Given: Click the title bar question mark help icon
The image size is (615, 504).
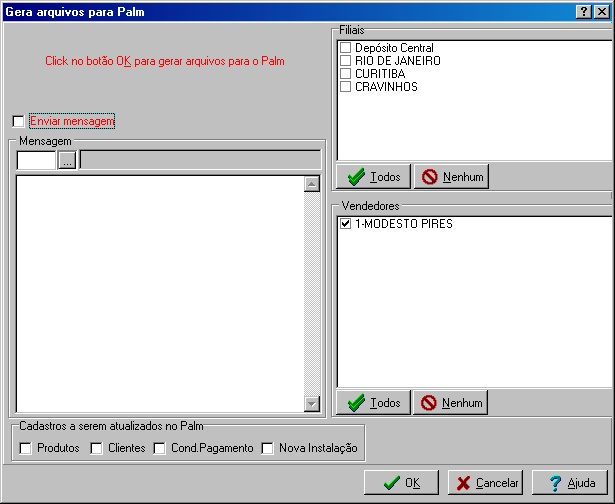Looking at the screenshot, I should click(x=584, y=12).
